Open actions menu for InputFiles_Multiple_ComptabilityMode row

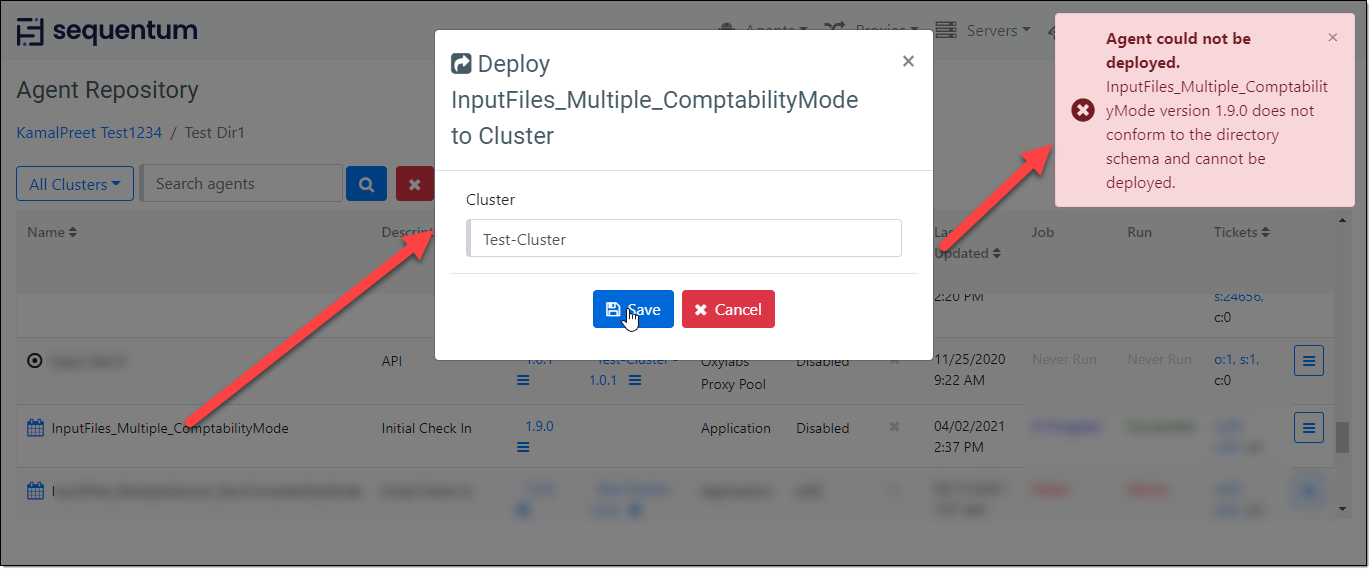pyautogui.click(x=1308, y=428)
